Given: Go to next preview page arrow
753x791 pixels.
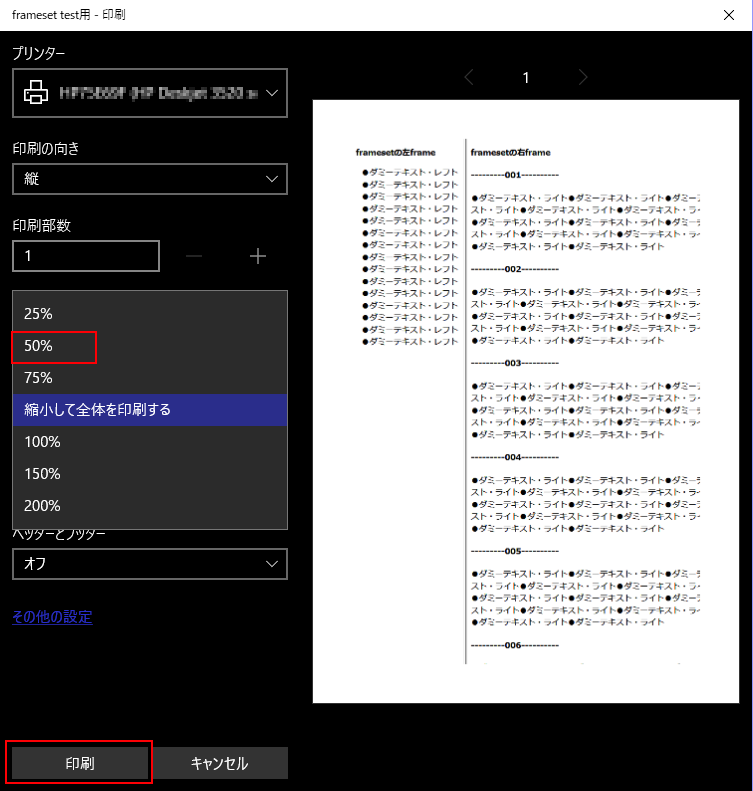Looking at the screenshot, I should coord(583,78).
